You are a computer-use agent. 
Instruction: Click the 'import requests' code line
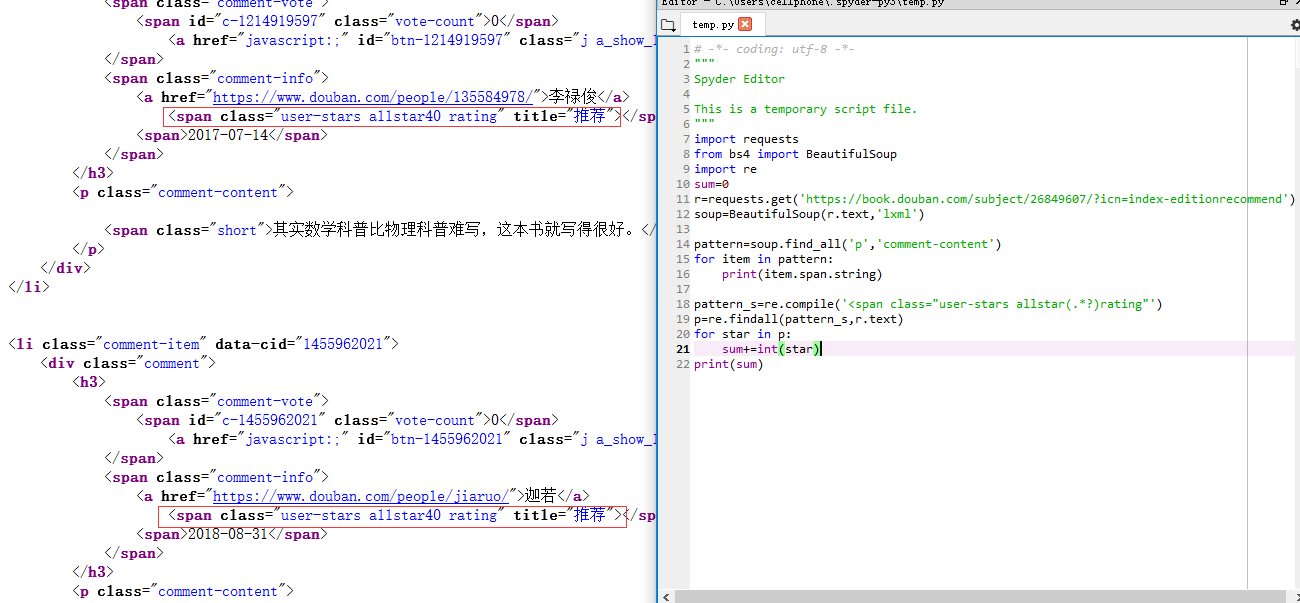746,139
